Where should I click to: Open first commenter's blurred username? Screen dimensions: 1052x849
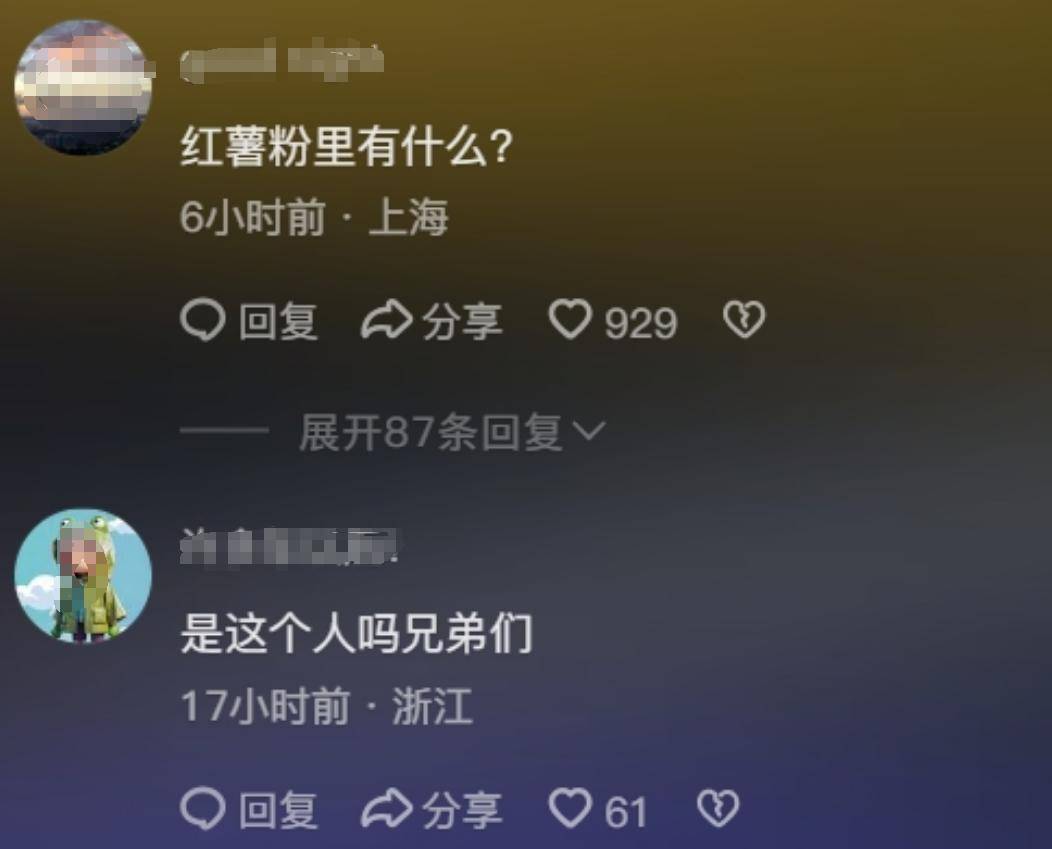coord(282,62)
